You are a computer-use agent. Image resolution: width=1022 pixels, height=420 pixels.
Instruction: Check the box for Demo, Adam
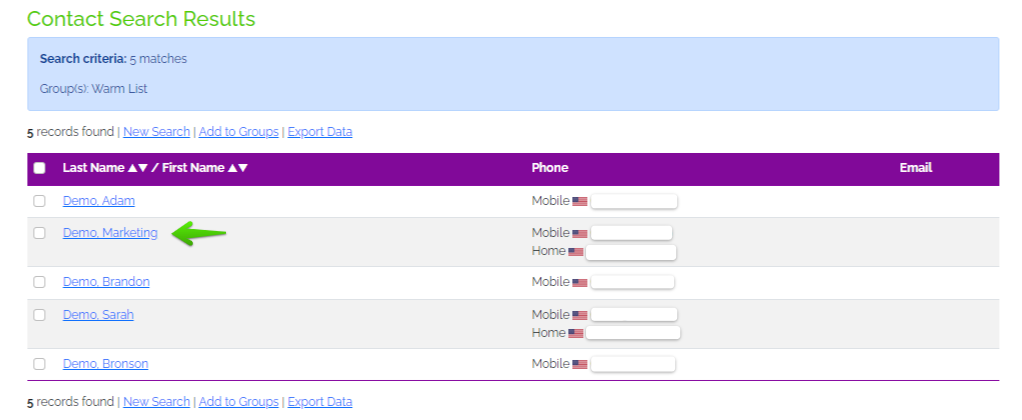[x=40, y=201]
